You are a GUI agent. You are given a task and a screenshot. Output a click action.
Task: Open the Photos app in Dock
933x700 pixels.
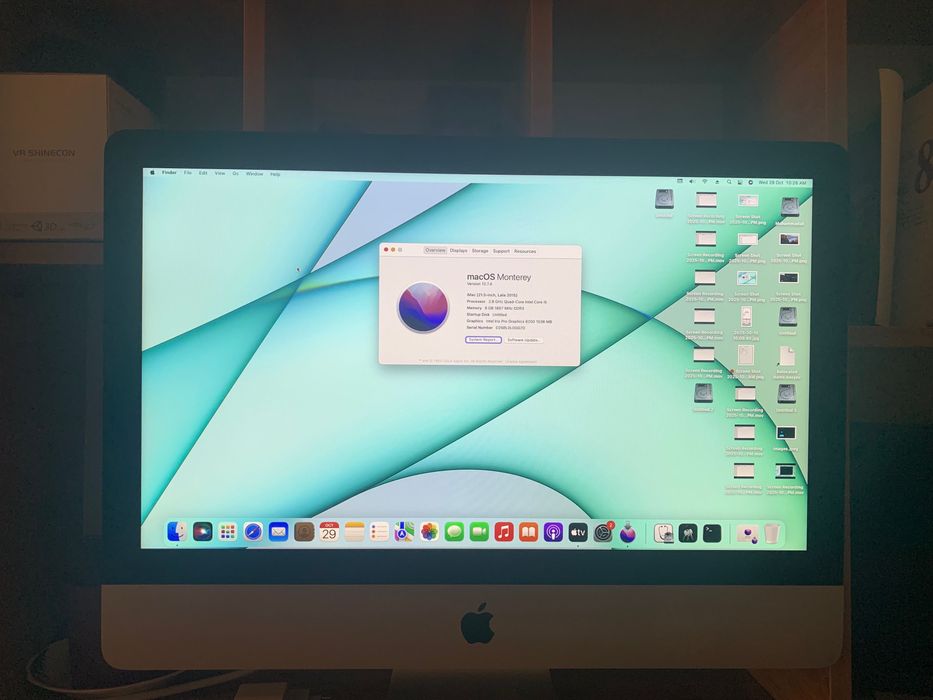click(x=429, y=532)
